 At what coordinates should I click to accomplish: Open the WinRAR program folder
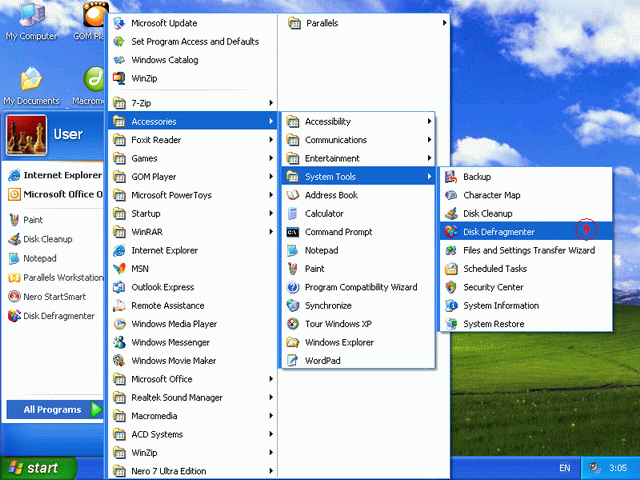[x=193, y=232]
